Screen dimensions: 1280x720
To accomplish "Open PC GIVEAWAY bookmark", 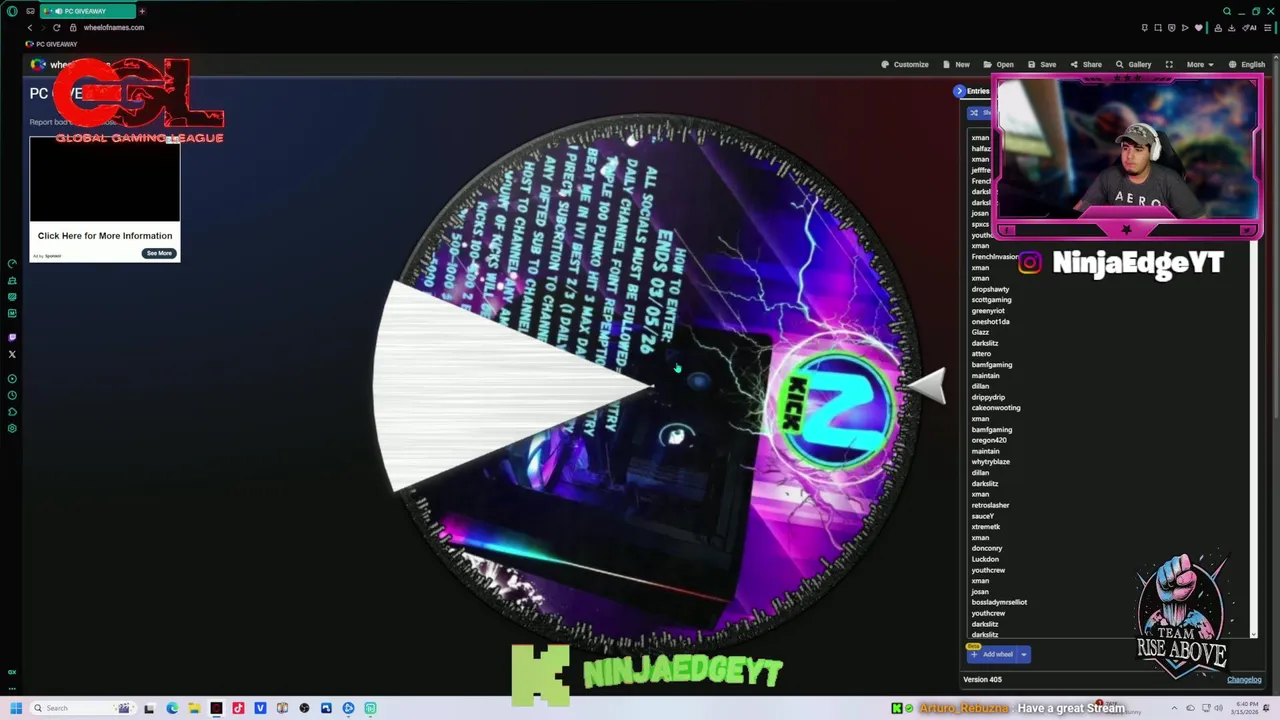I will (52, 44).
